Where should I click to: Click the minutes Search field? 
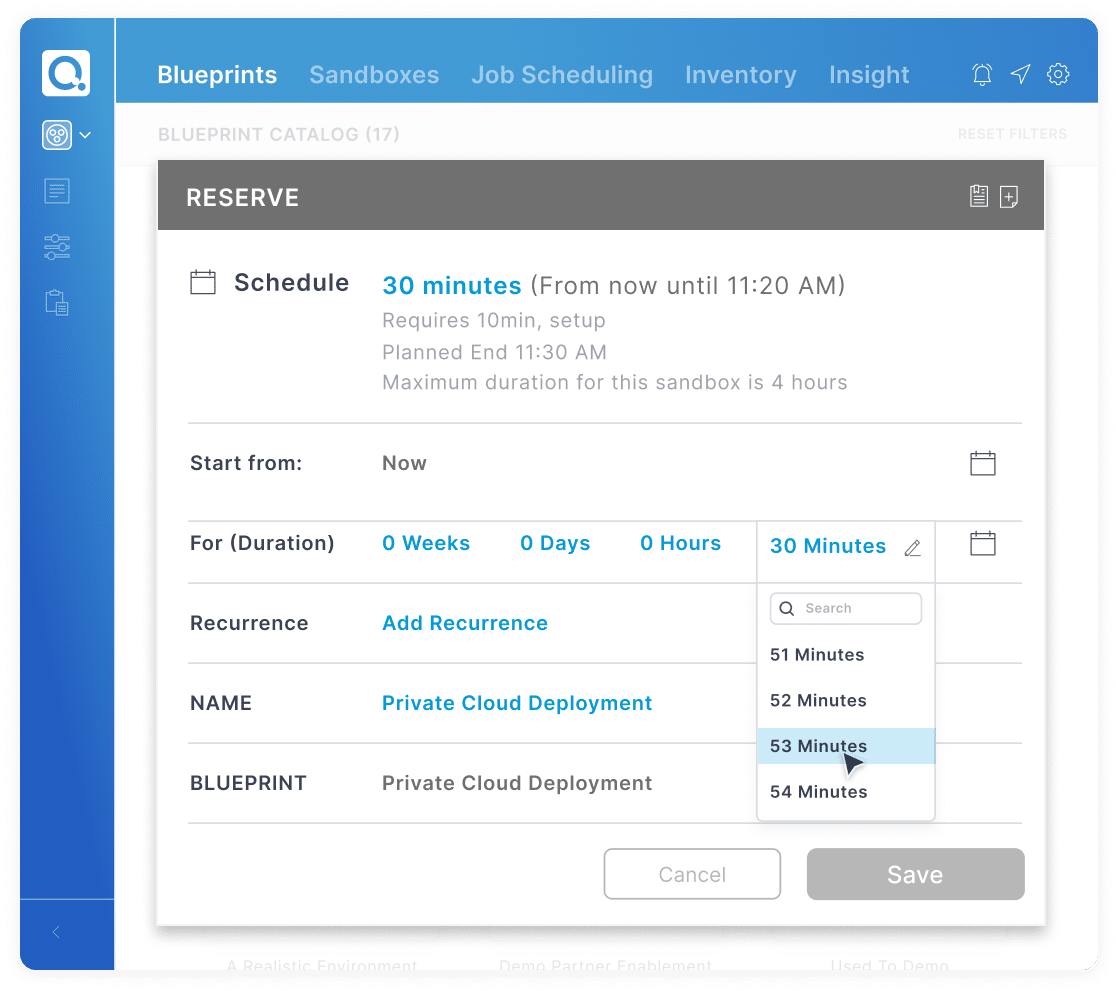click(x=846, y=608)
